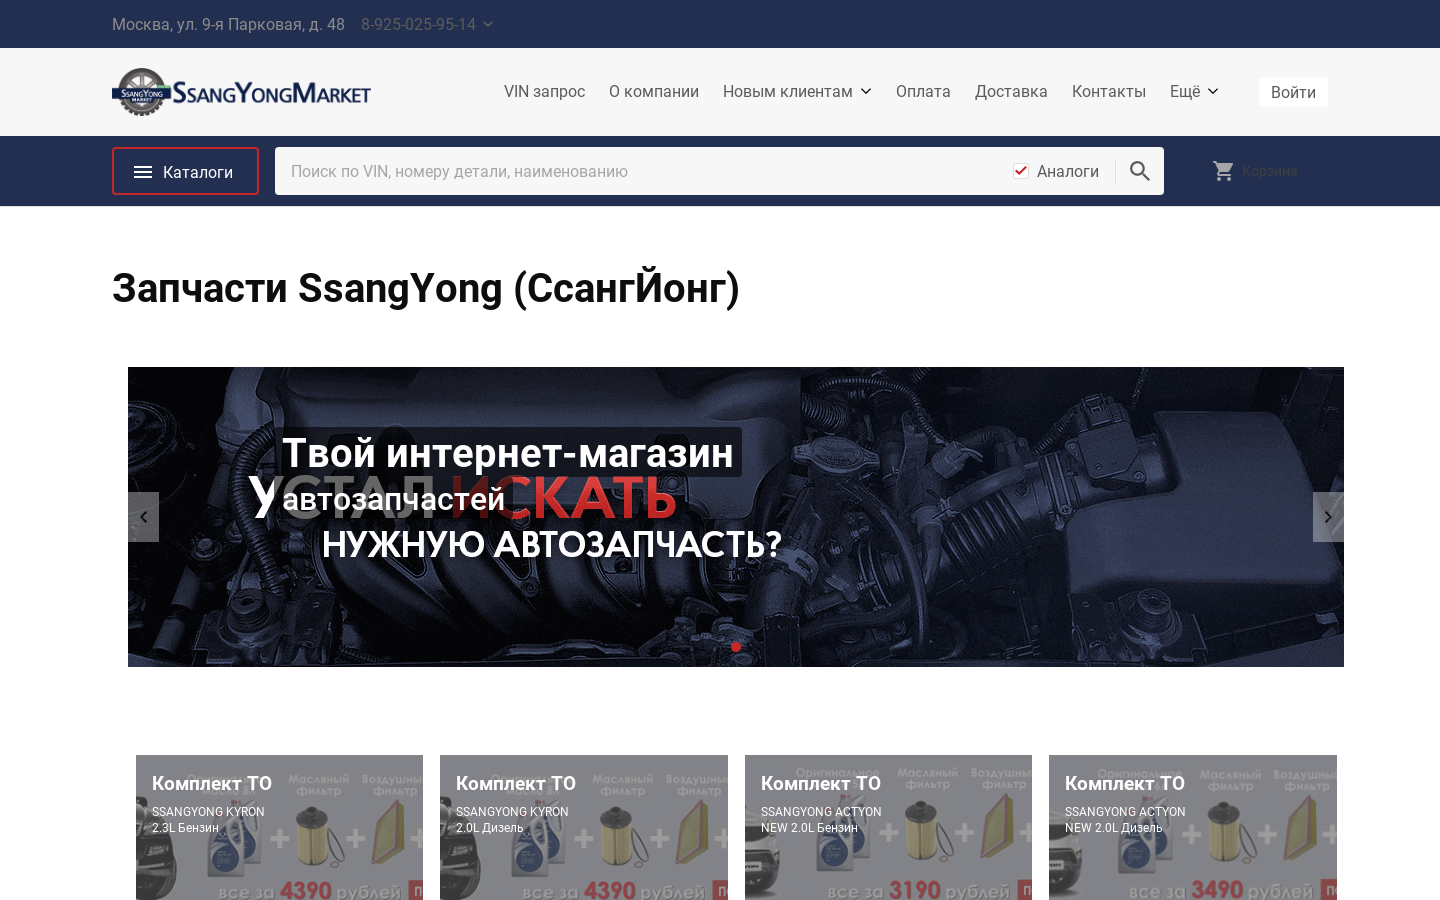This screenshot has height=900, width=1440.
Task: Expand the Новым клиентам menu
Action: (797, 91)
